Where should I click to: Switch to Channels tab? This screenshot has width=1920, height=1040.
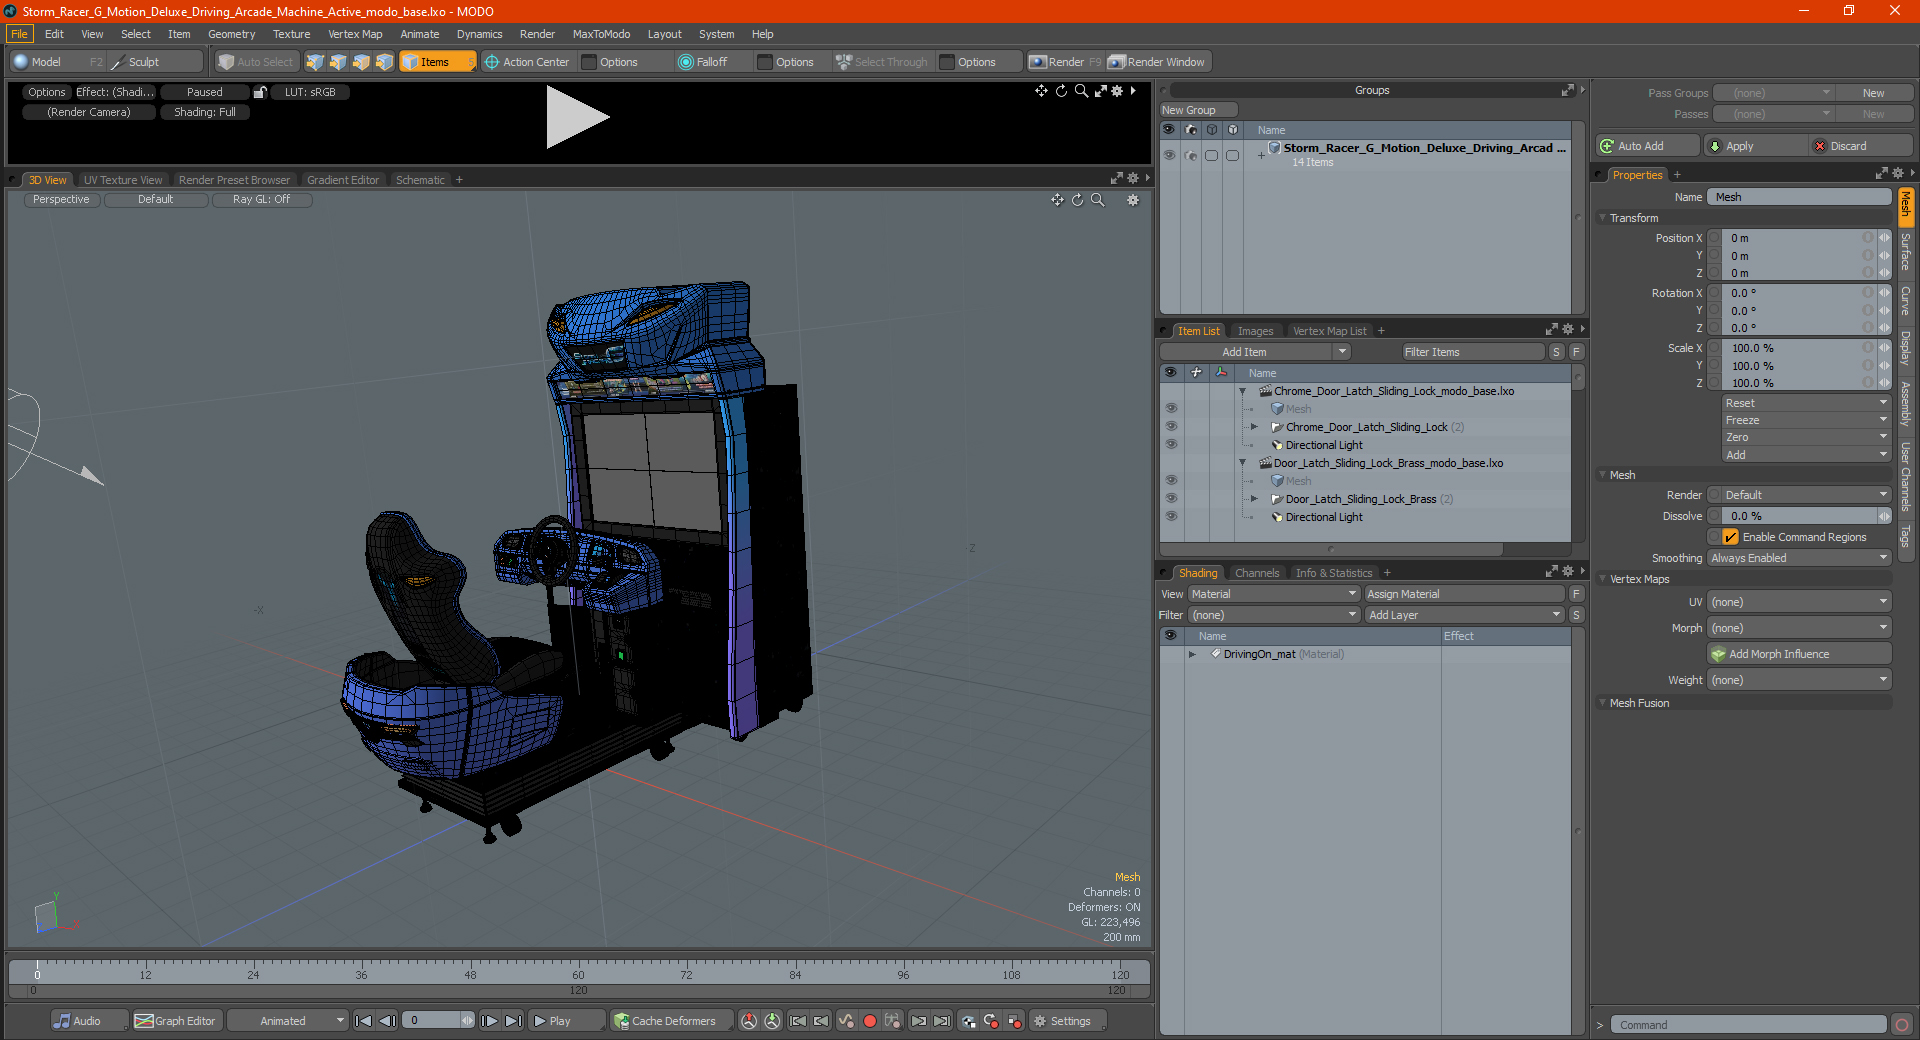1257,573
